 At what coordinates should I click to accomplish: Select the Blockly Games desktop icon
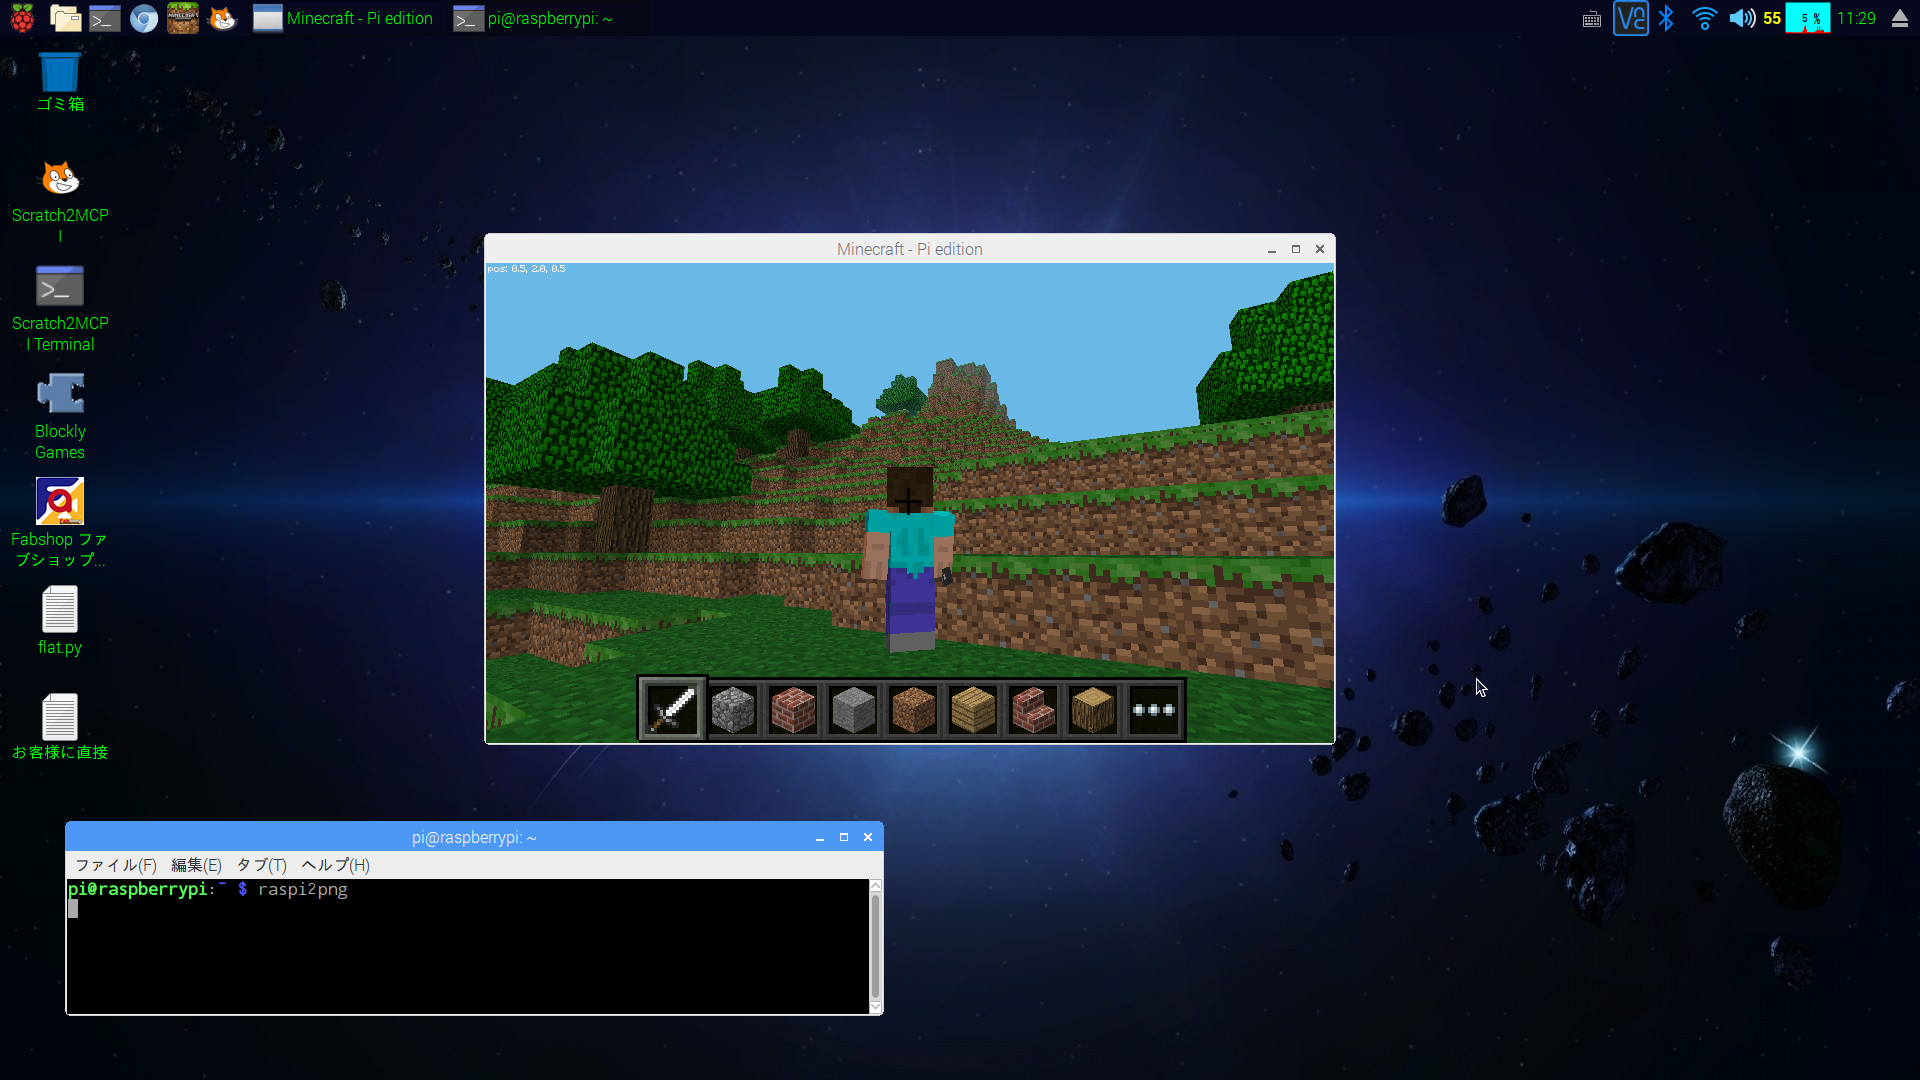click(60, 416)
